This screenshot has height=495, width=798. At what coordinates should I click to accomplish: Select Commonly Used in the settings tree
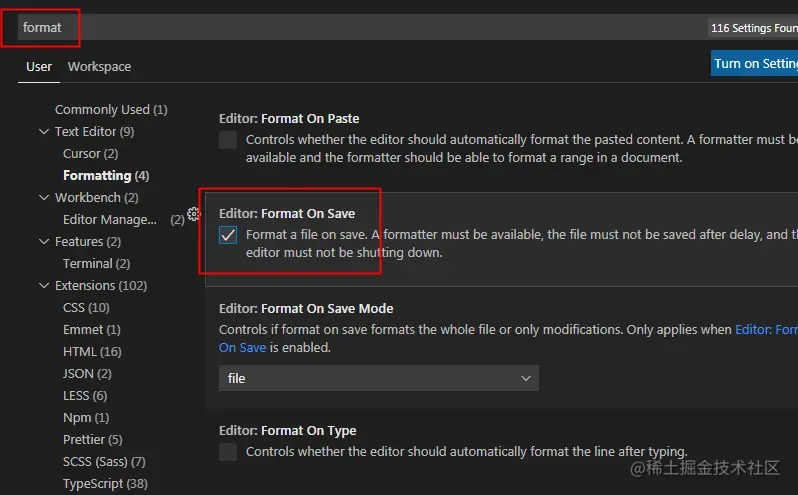pyautogui.click(x=111, y=110)
